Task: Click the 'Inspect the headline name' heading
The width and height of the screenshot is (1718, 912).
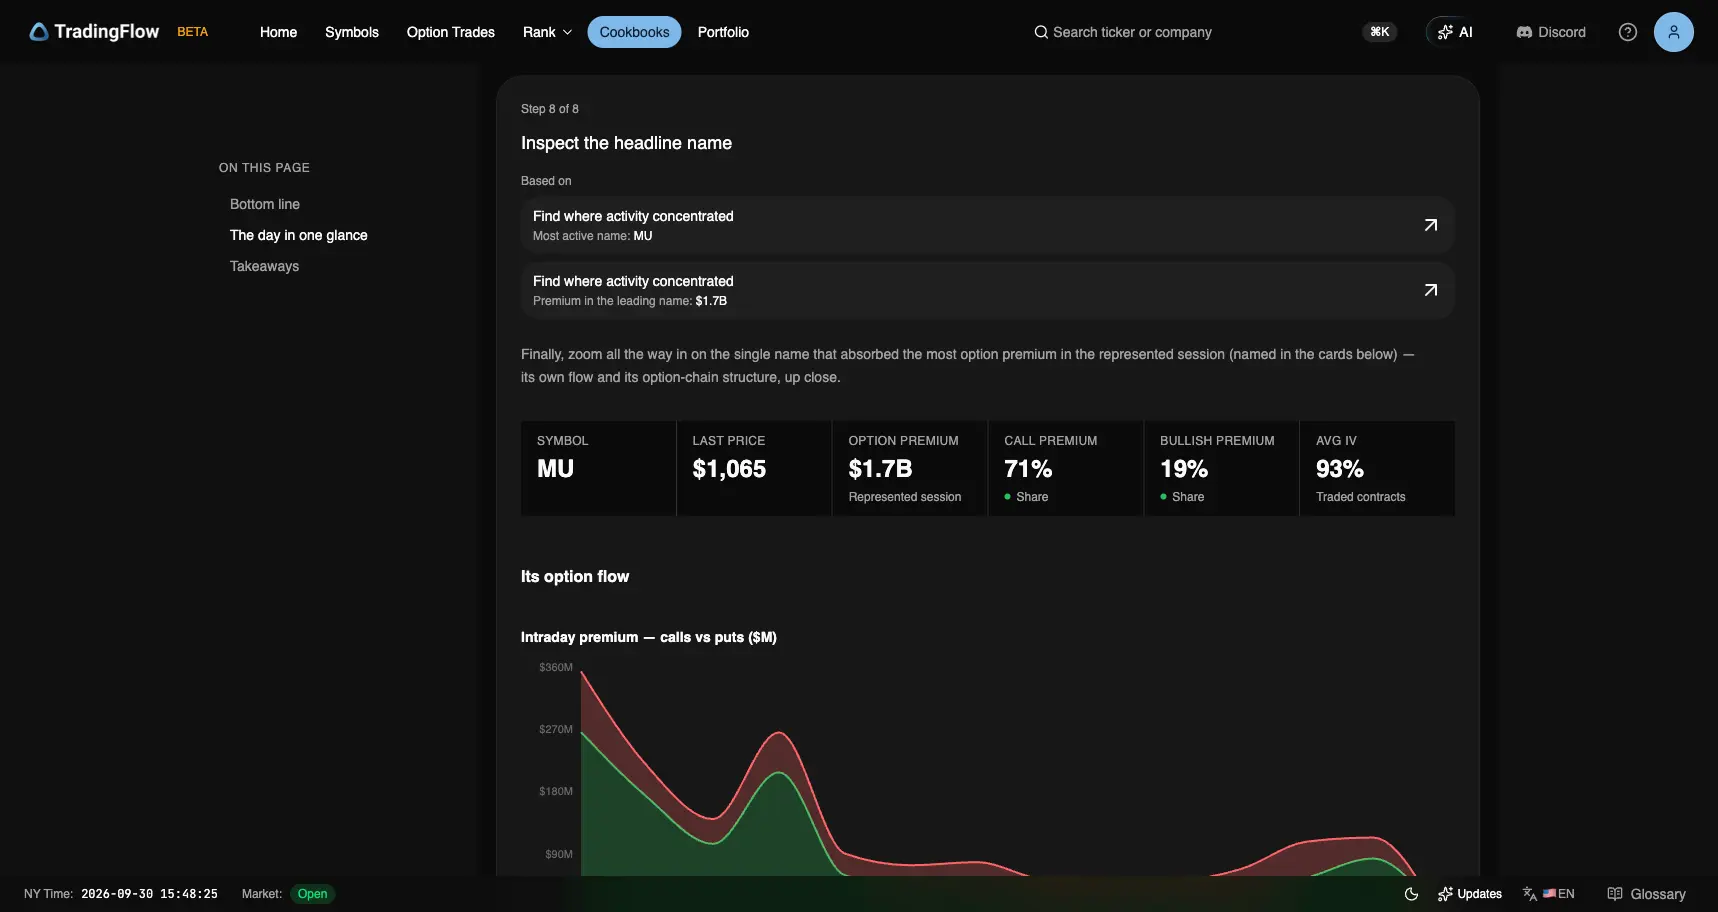Action: click(x=626, y=143)
